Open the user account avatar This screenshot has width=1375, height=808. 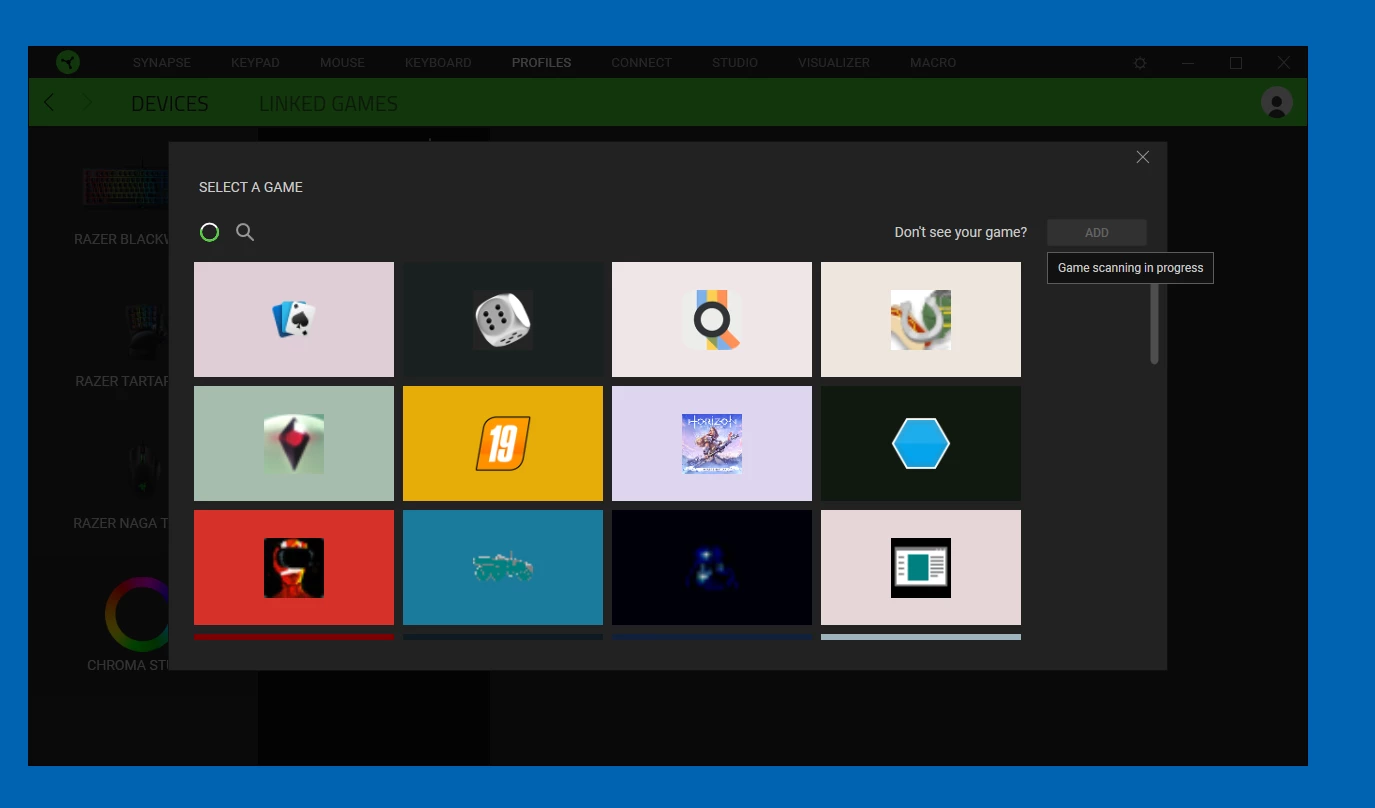point(1276,102)
